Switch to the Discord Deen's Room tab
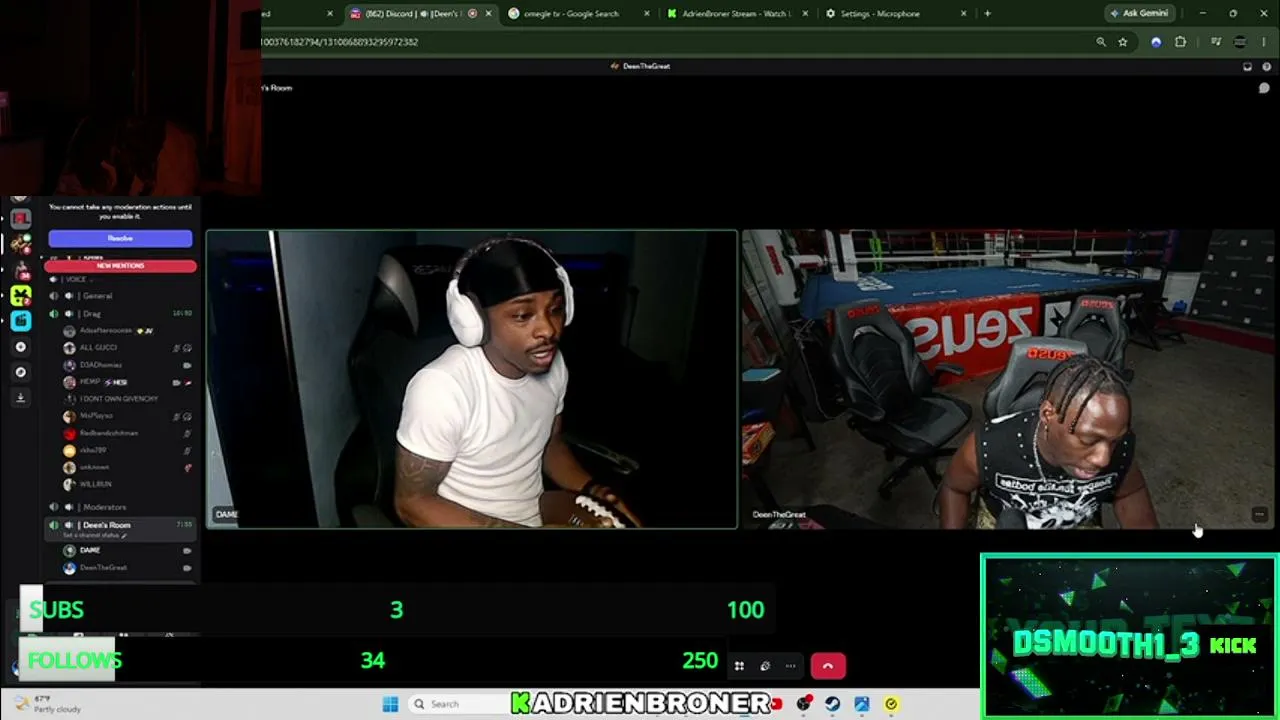 click(x=420, y=14)
